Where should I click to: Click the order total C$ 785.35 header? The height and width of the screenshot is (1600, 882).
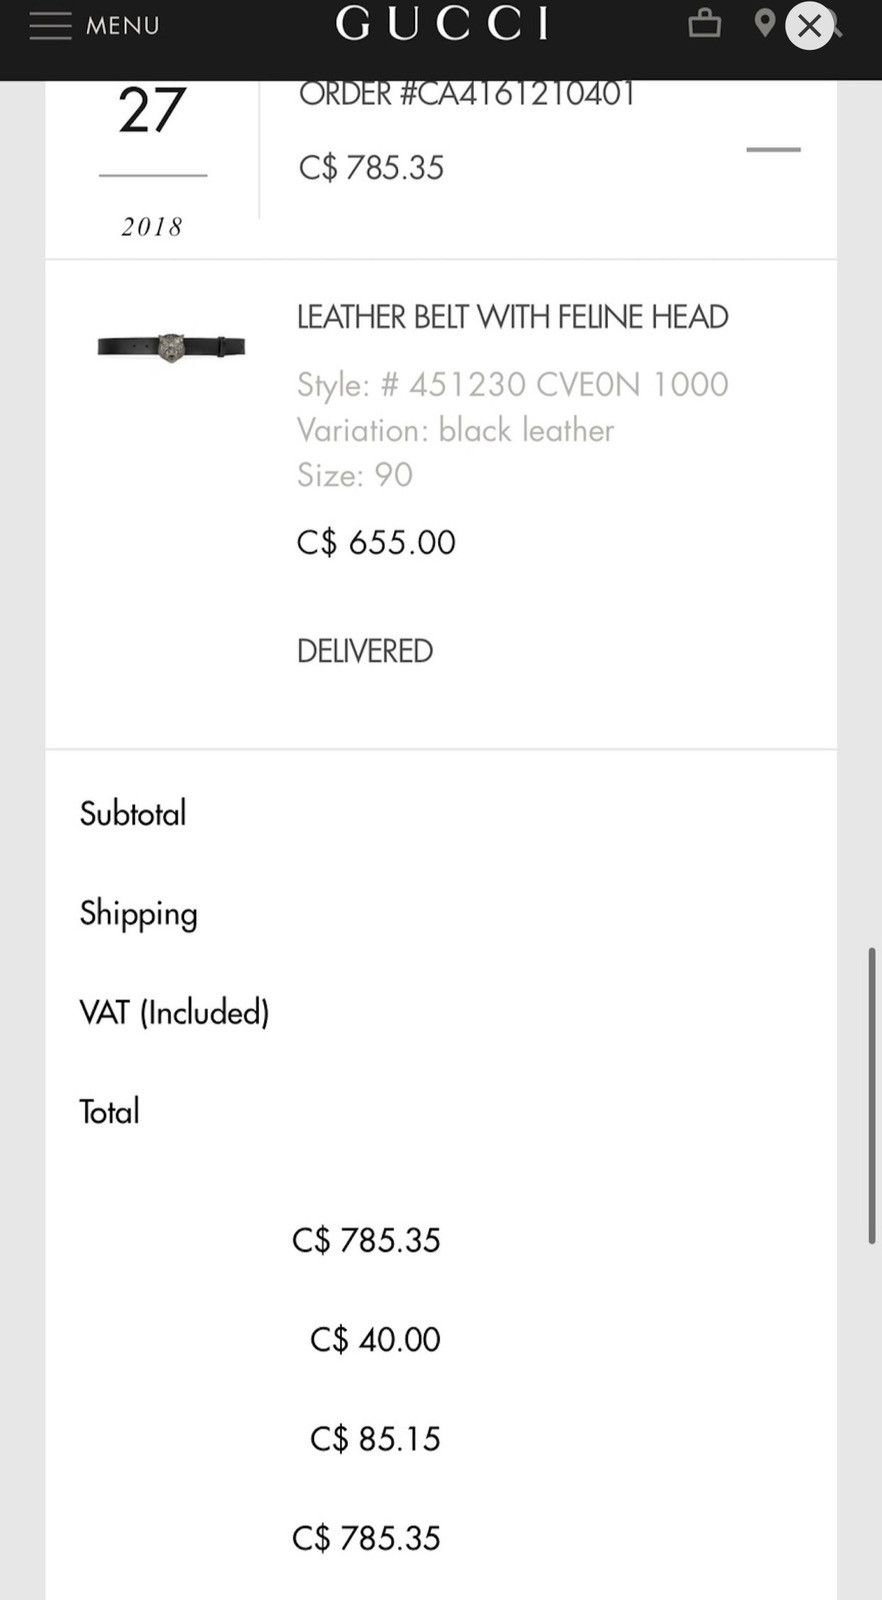371,167
